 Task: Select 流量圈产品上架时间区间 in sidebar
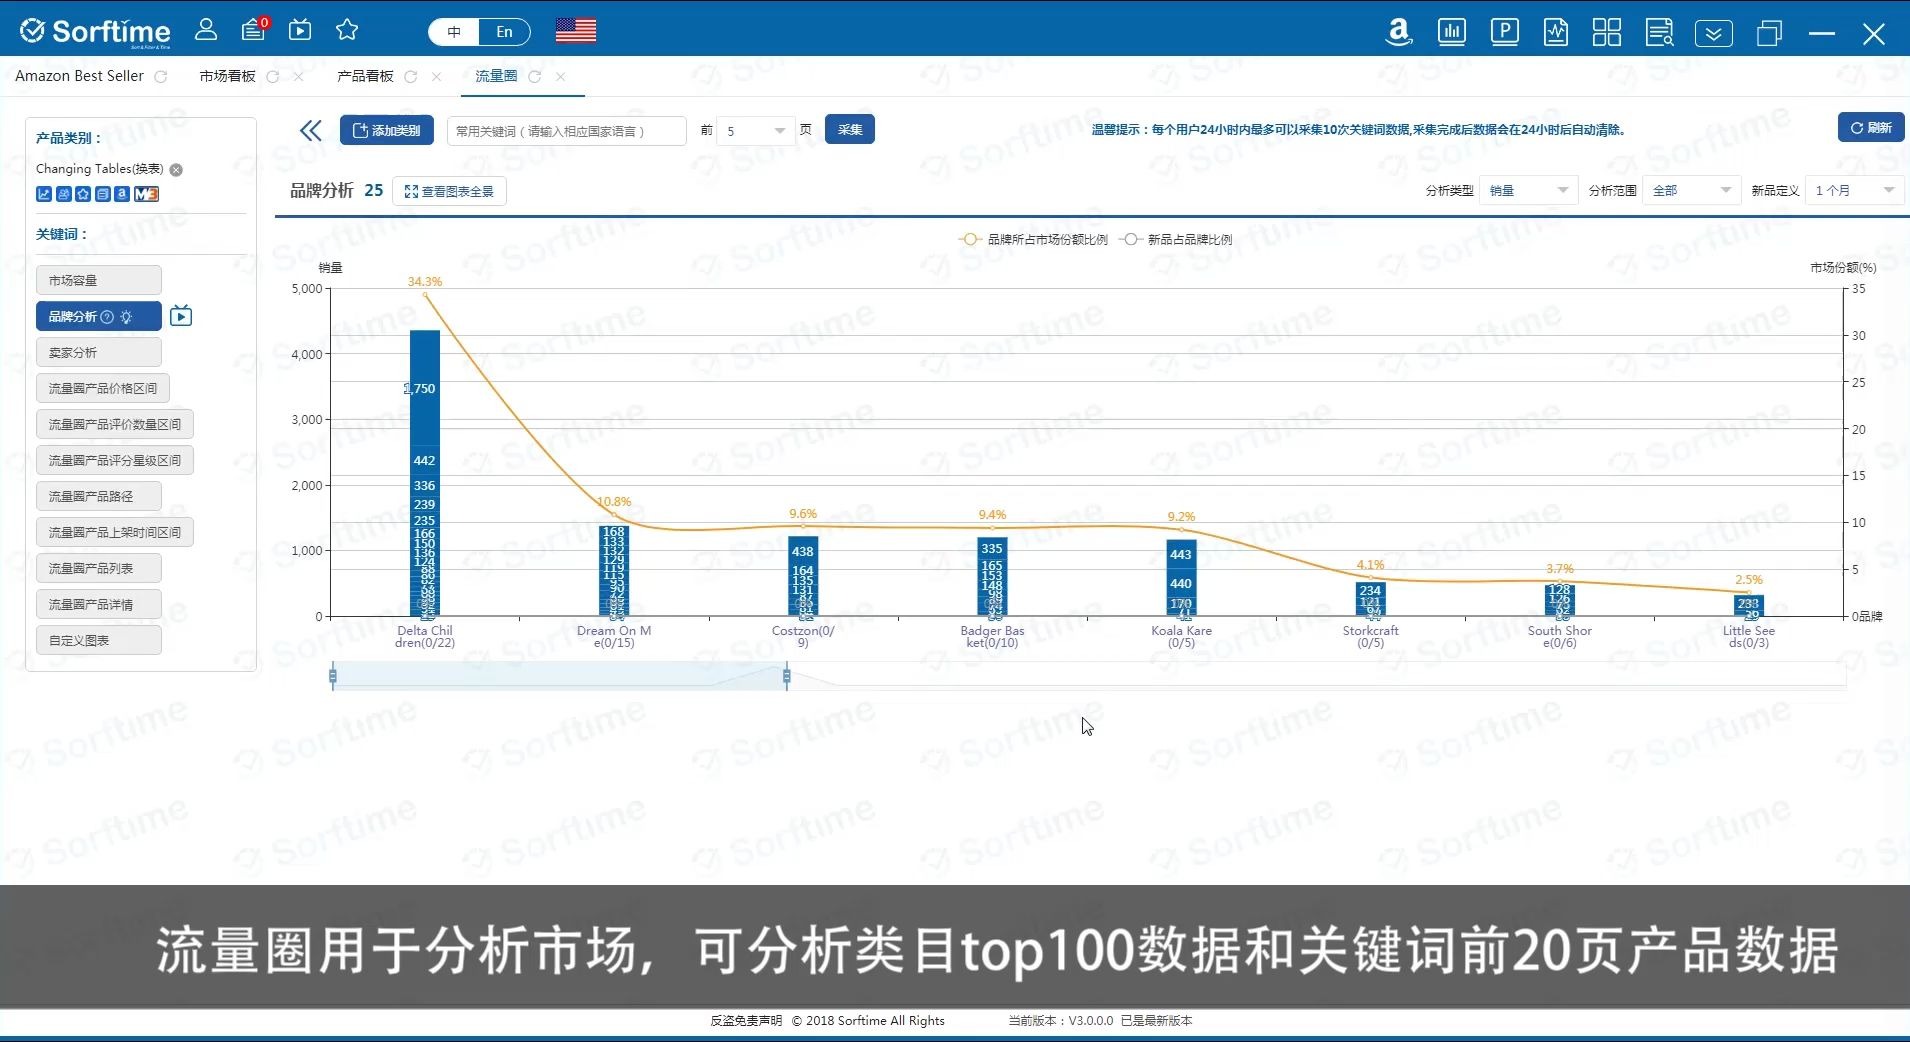(115, 532)
